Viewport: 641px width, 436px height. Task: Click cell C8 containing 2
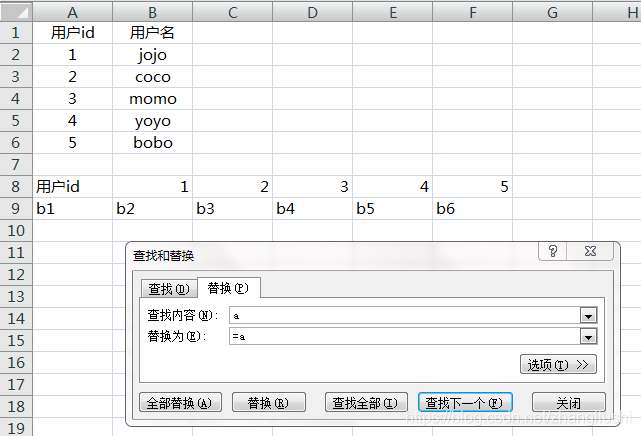point(232,187)
